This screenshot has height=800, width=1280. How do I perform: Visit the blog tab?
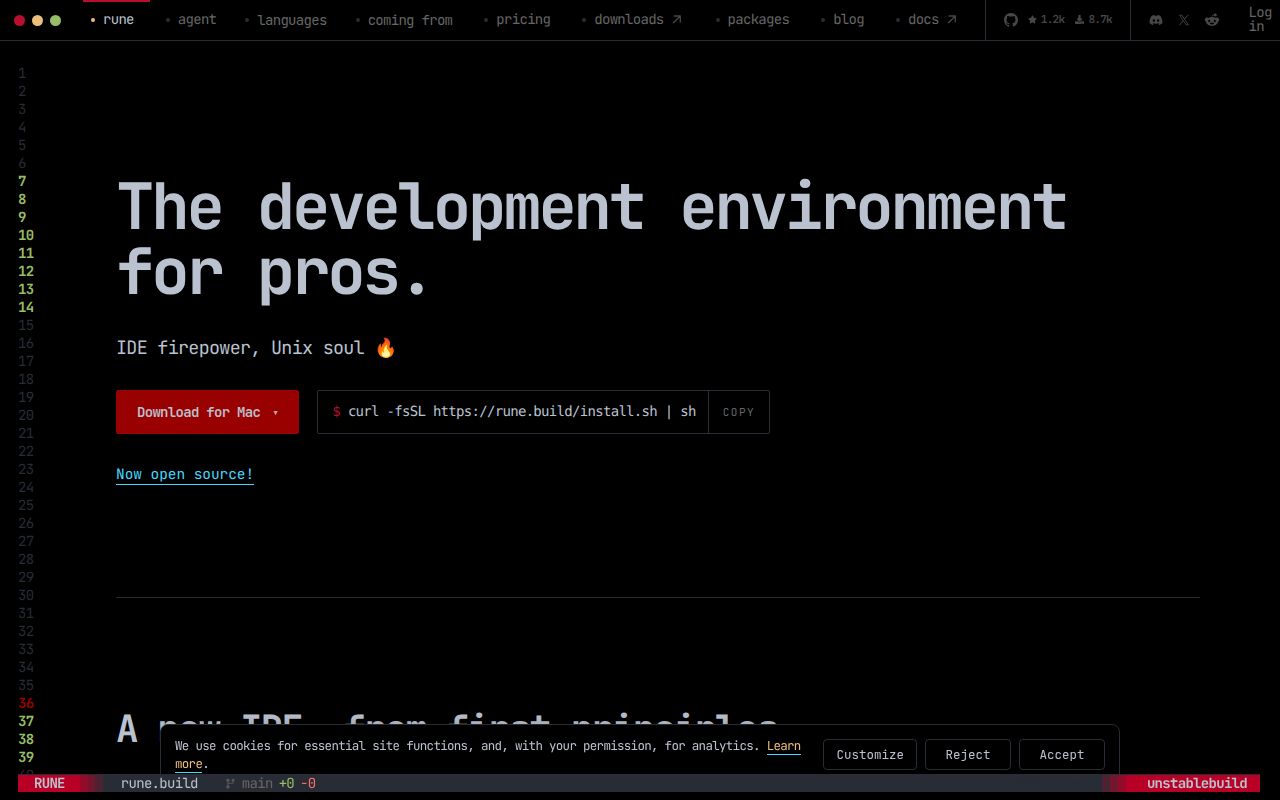point(842,20)
